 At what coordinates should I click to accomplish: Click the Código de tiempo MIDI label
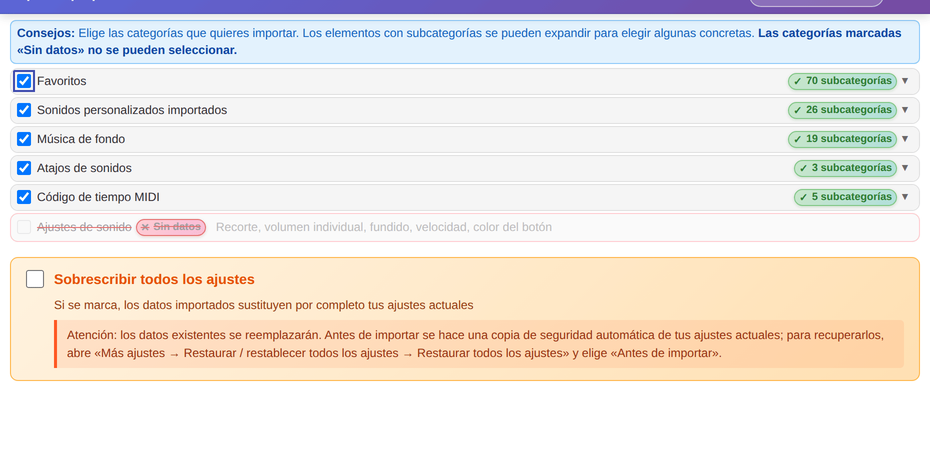[98, 197]
